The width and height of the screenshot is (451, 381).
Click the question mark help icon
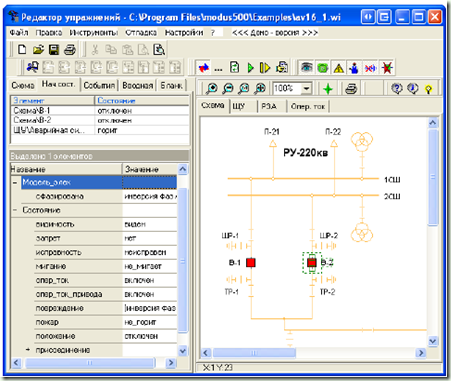coord(397,89)
